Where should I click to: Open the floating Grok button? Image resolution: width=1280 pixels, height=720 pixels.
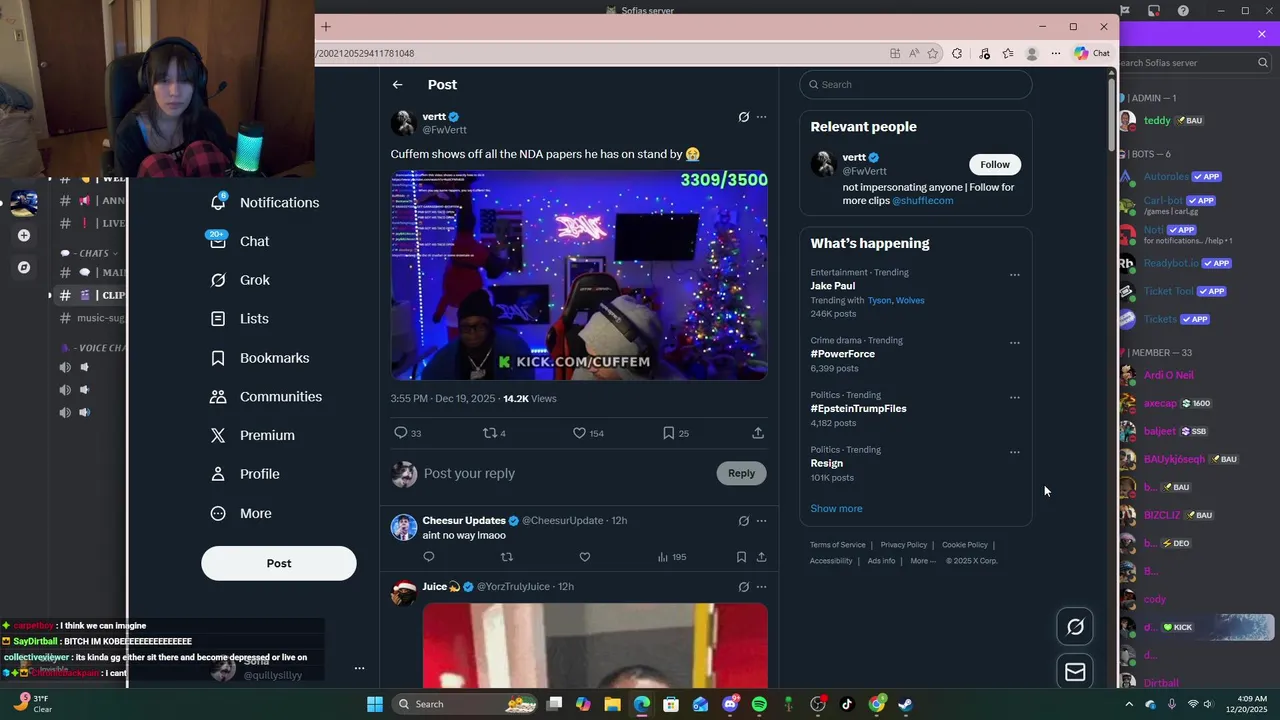click(1075, 627)
